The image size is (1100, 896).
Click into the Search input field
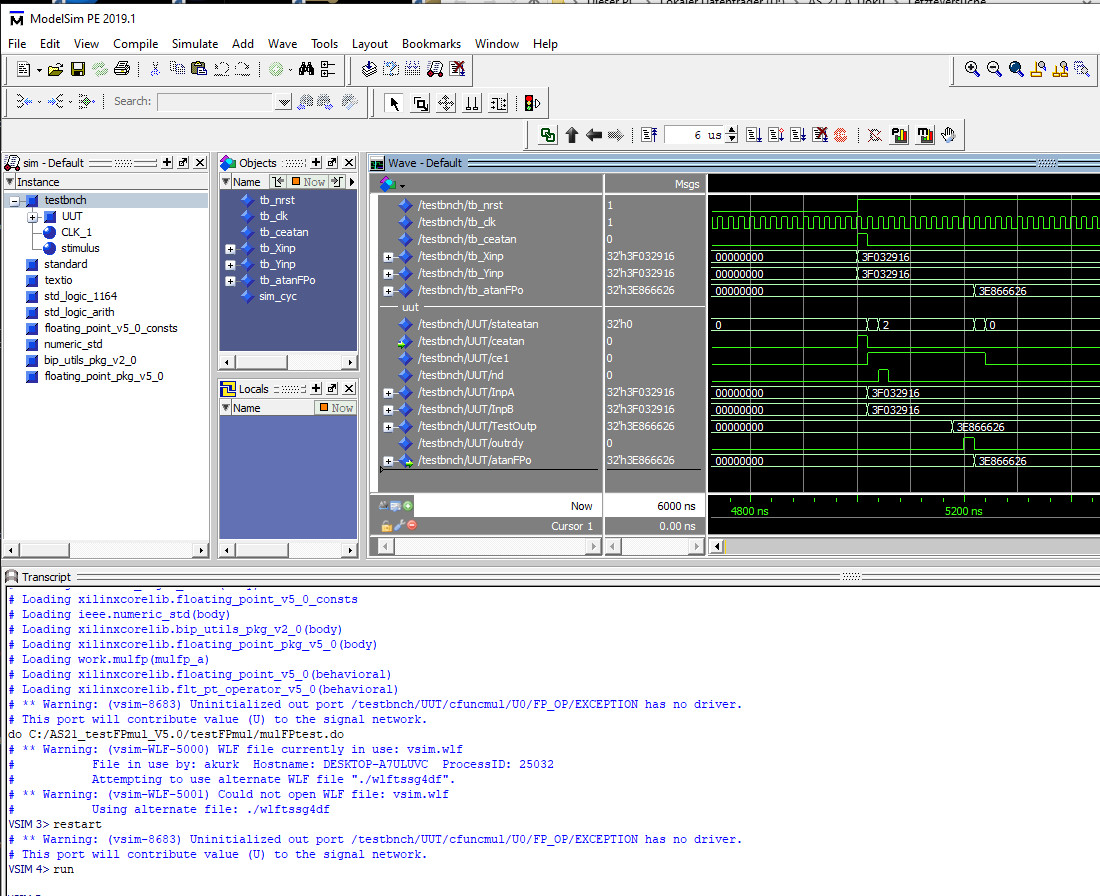215,102
